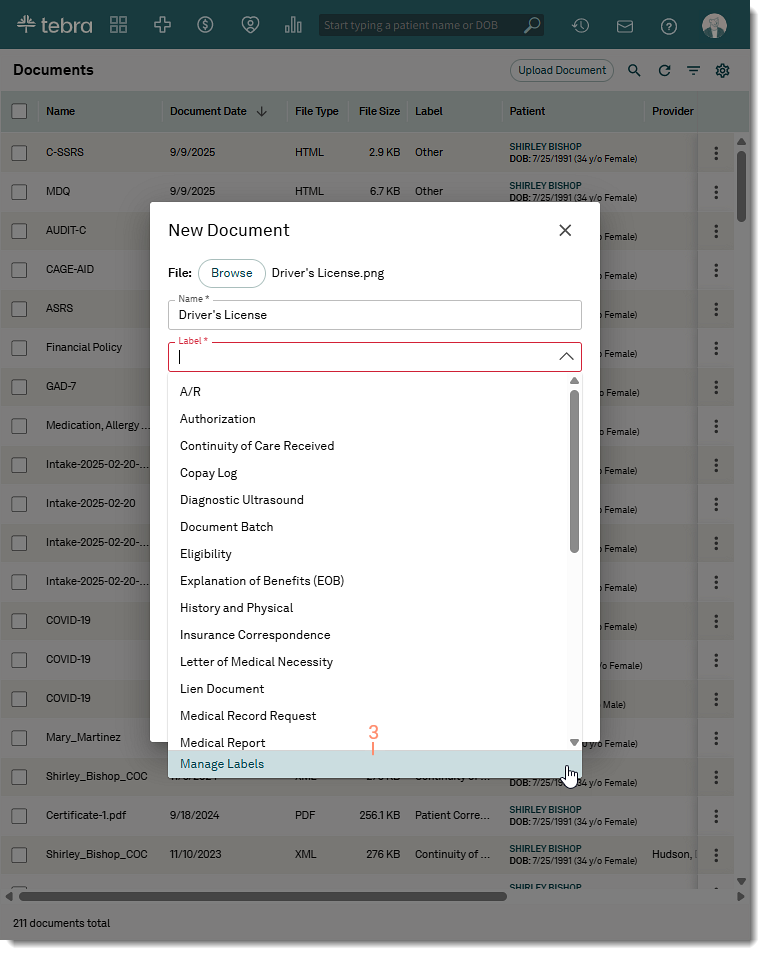Select the Financial Policy row checkbox
This screenshot has width=765, height=955.
click(20, 348)
